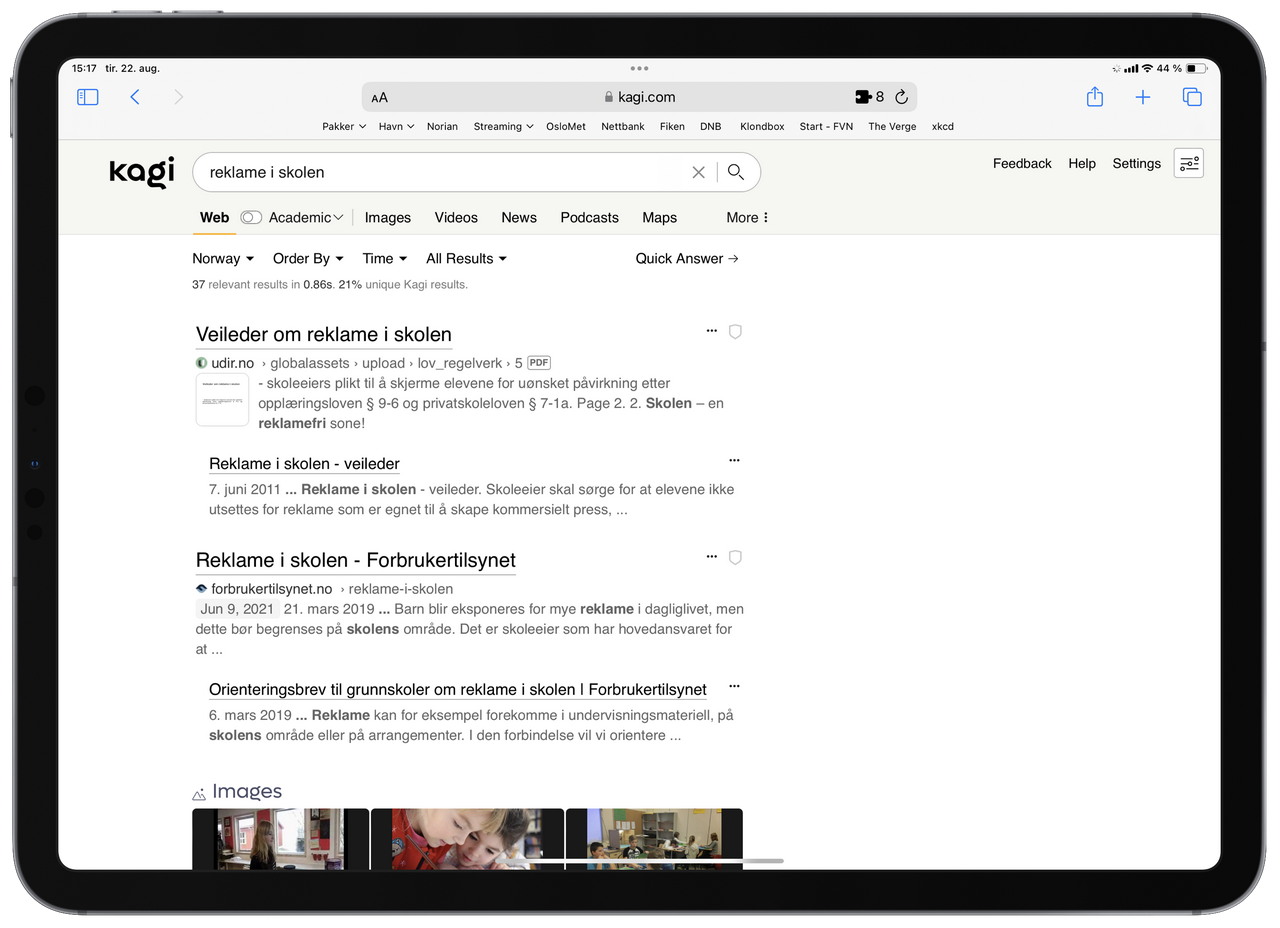Open the Norway region dropdown

coord(222,258)
